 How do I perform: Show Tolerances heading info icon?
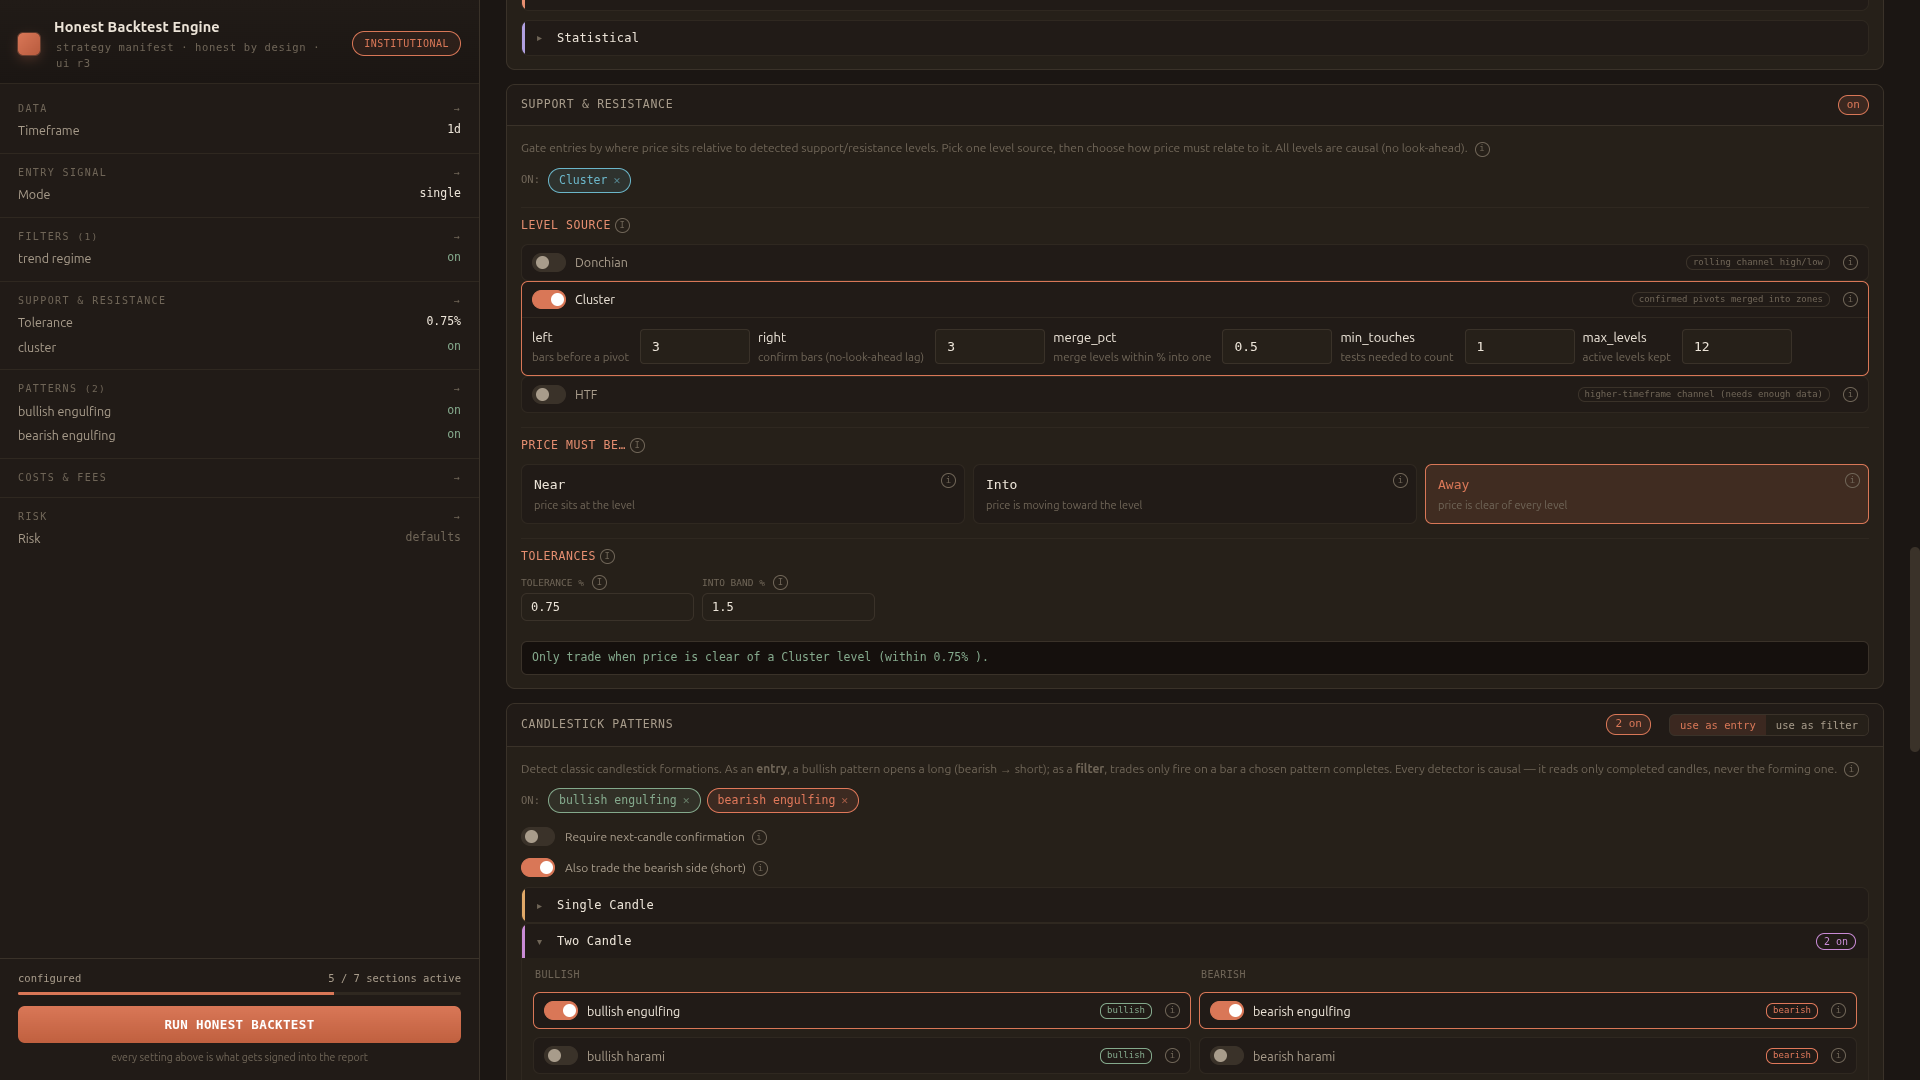click(x=607, y=556)
